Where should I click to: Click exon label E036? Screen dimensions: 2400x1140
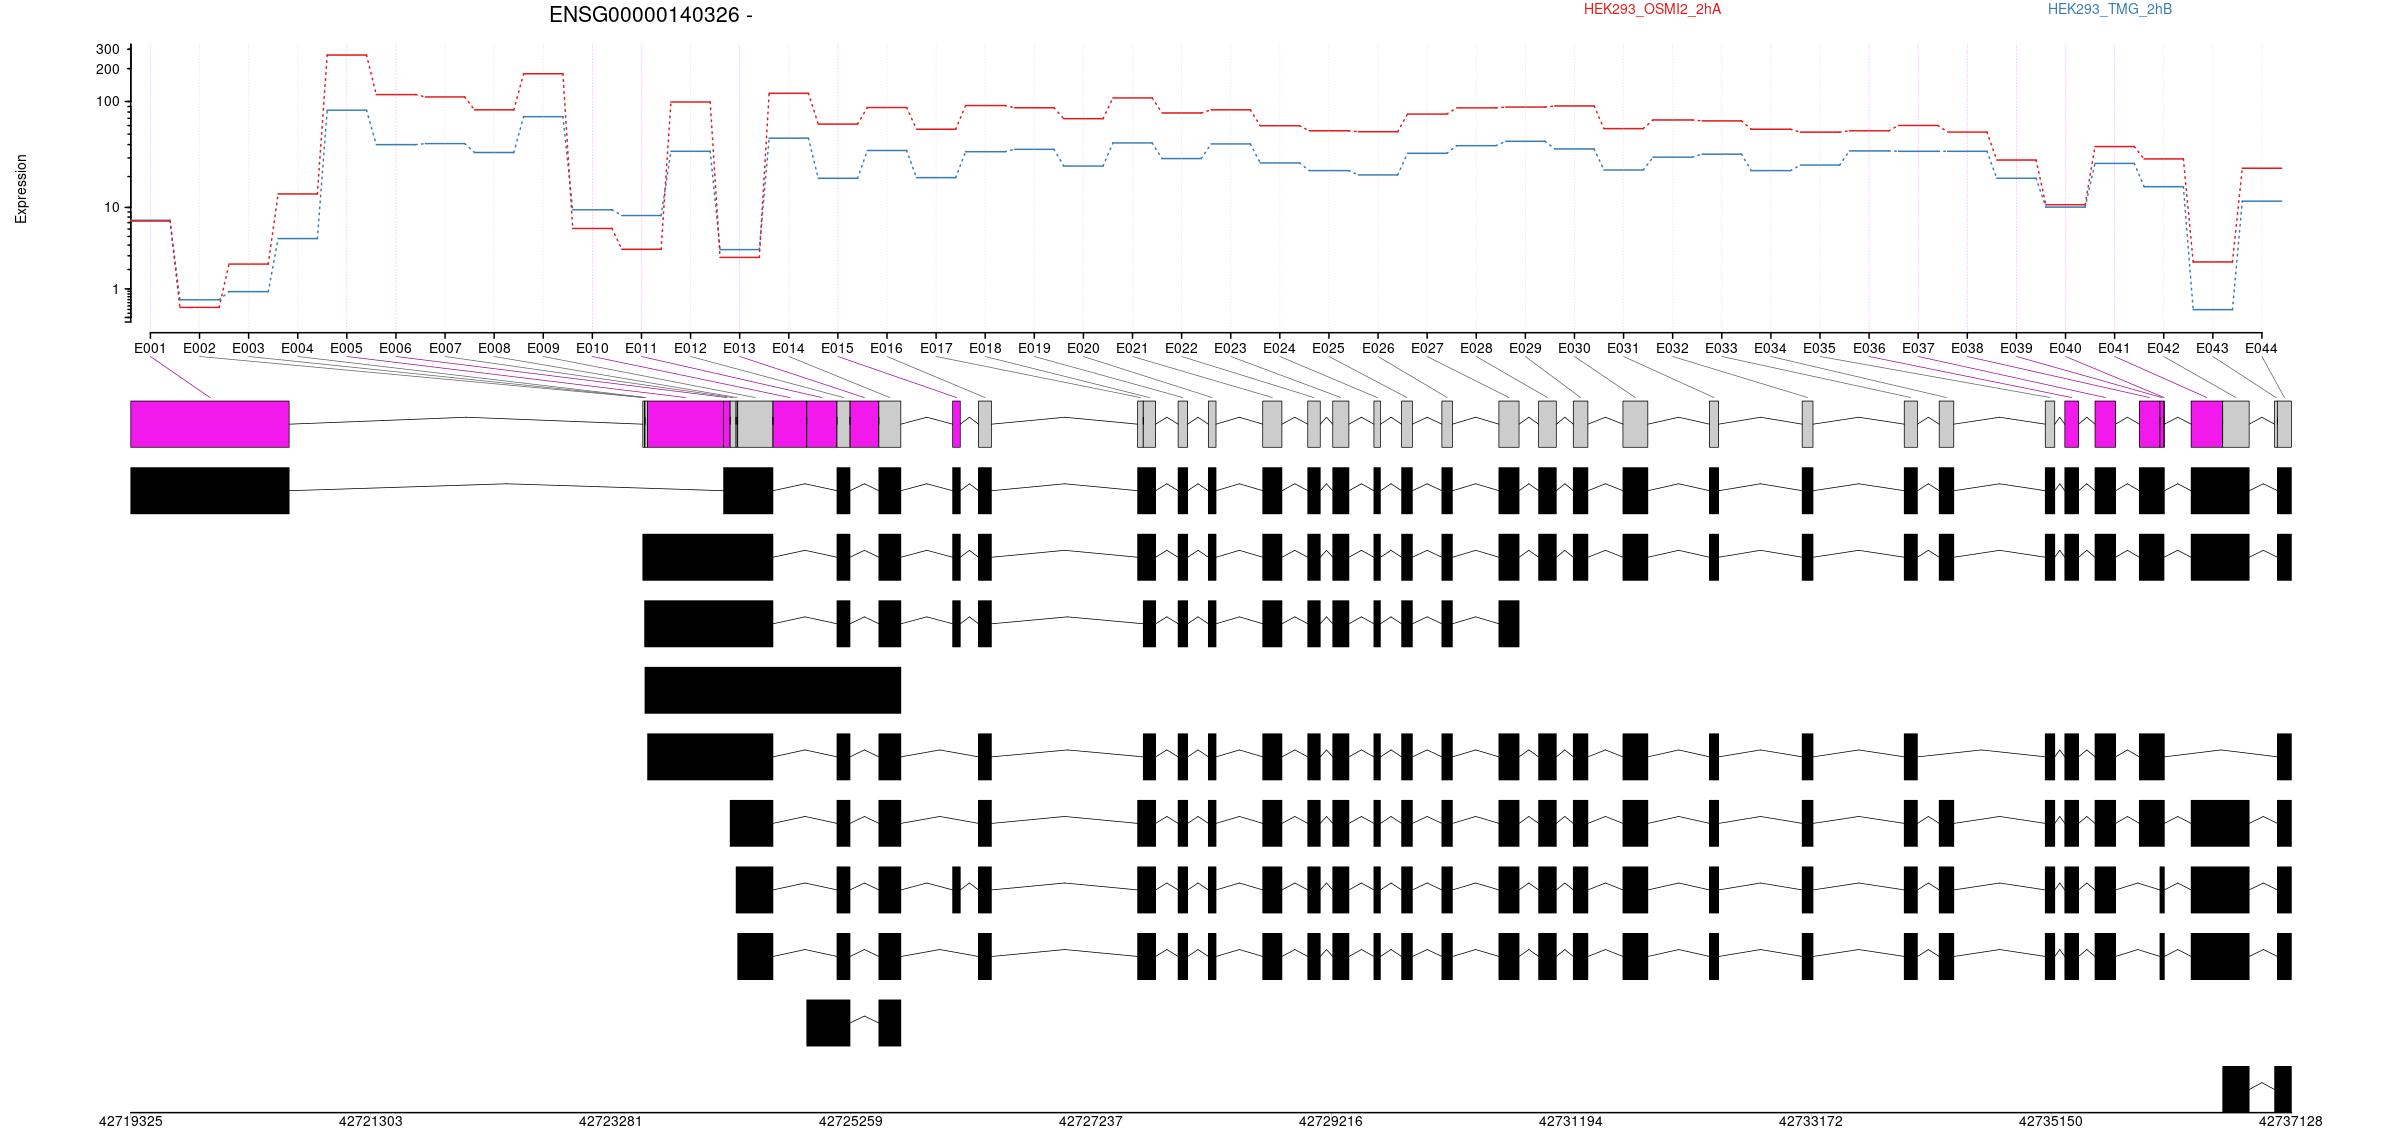[1869, 348]
